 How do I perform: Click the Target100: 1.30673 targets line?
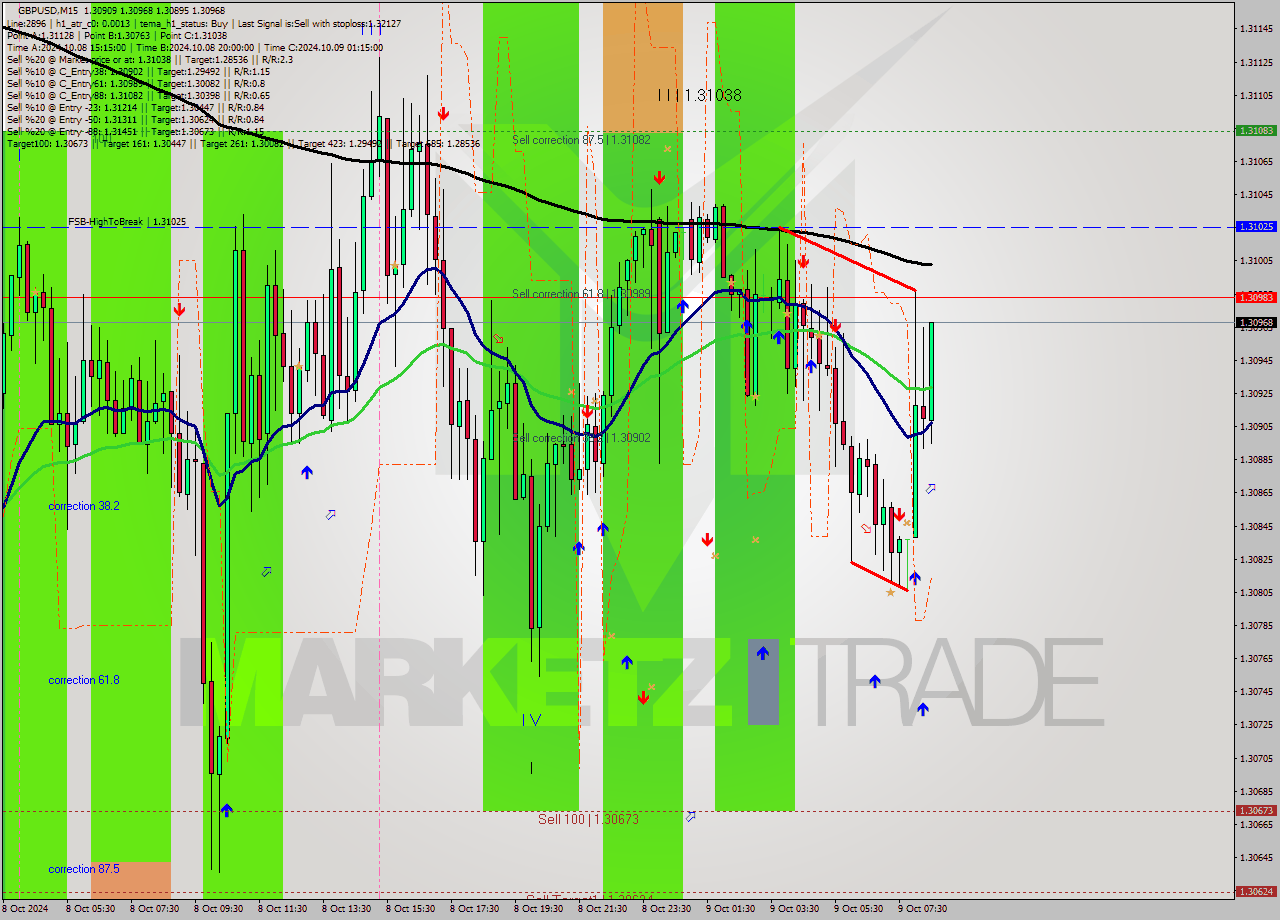tap(244, 143)
